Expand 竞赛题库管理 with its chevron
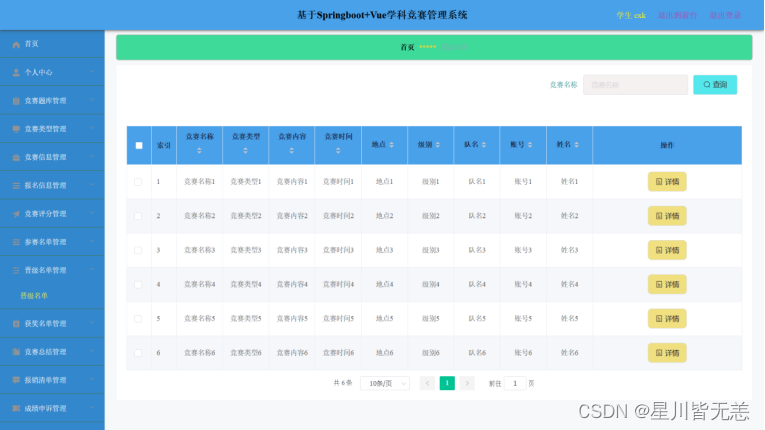Screen dimensions: 765x430 click(x=92, y=100)
